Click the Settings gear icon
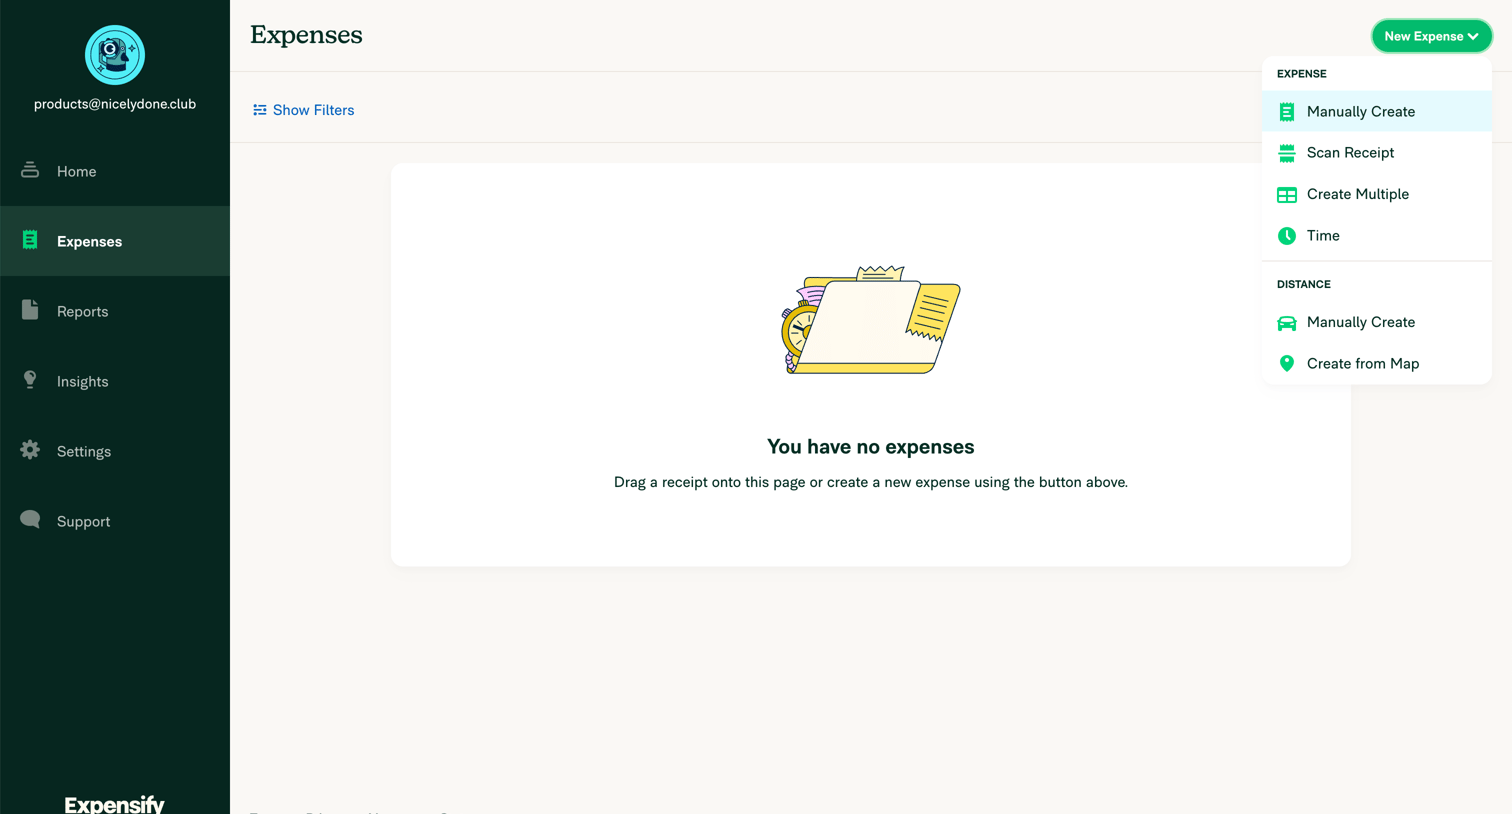This screenshot has height=814, width=1512. [x=30, y=450]
